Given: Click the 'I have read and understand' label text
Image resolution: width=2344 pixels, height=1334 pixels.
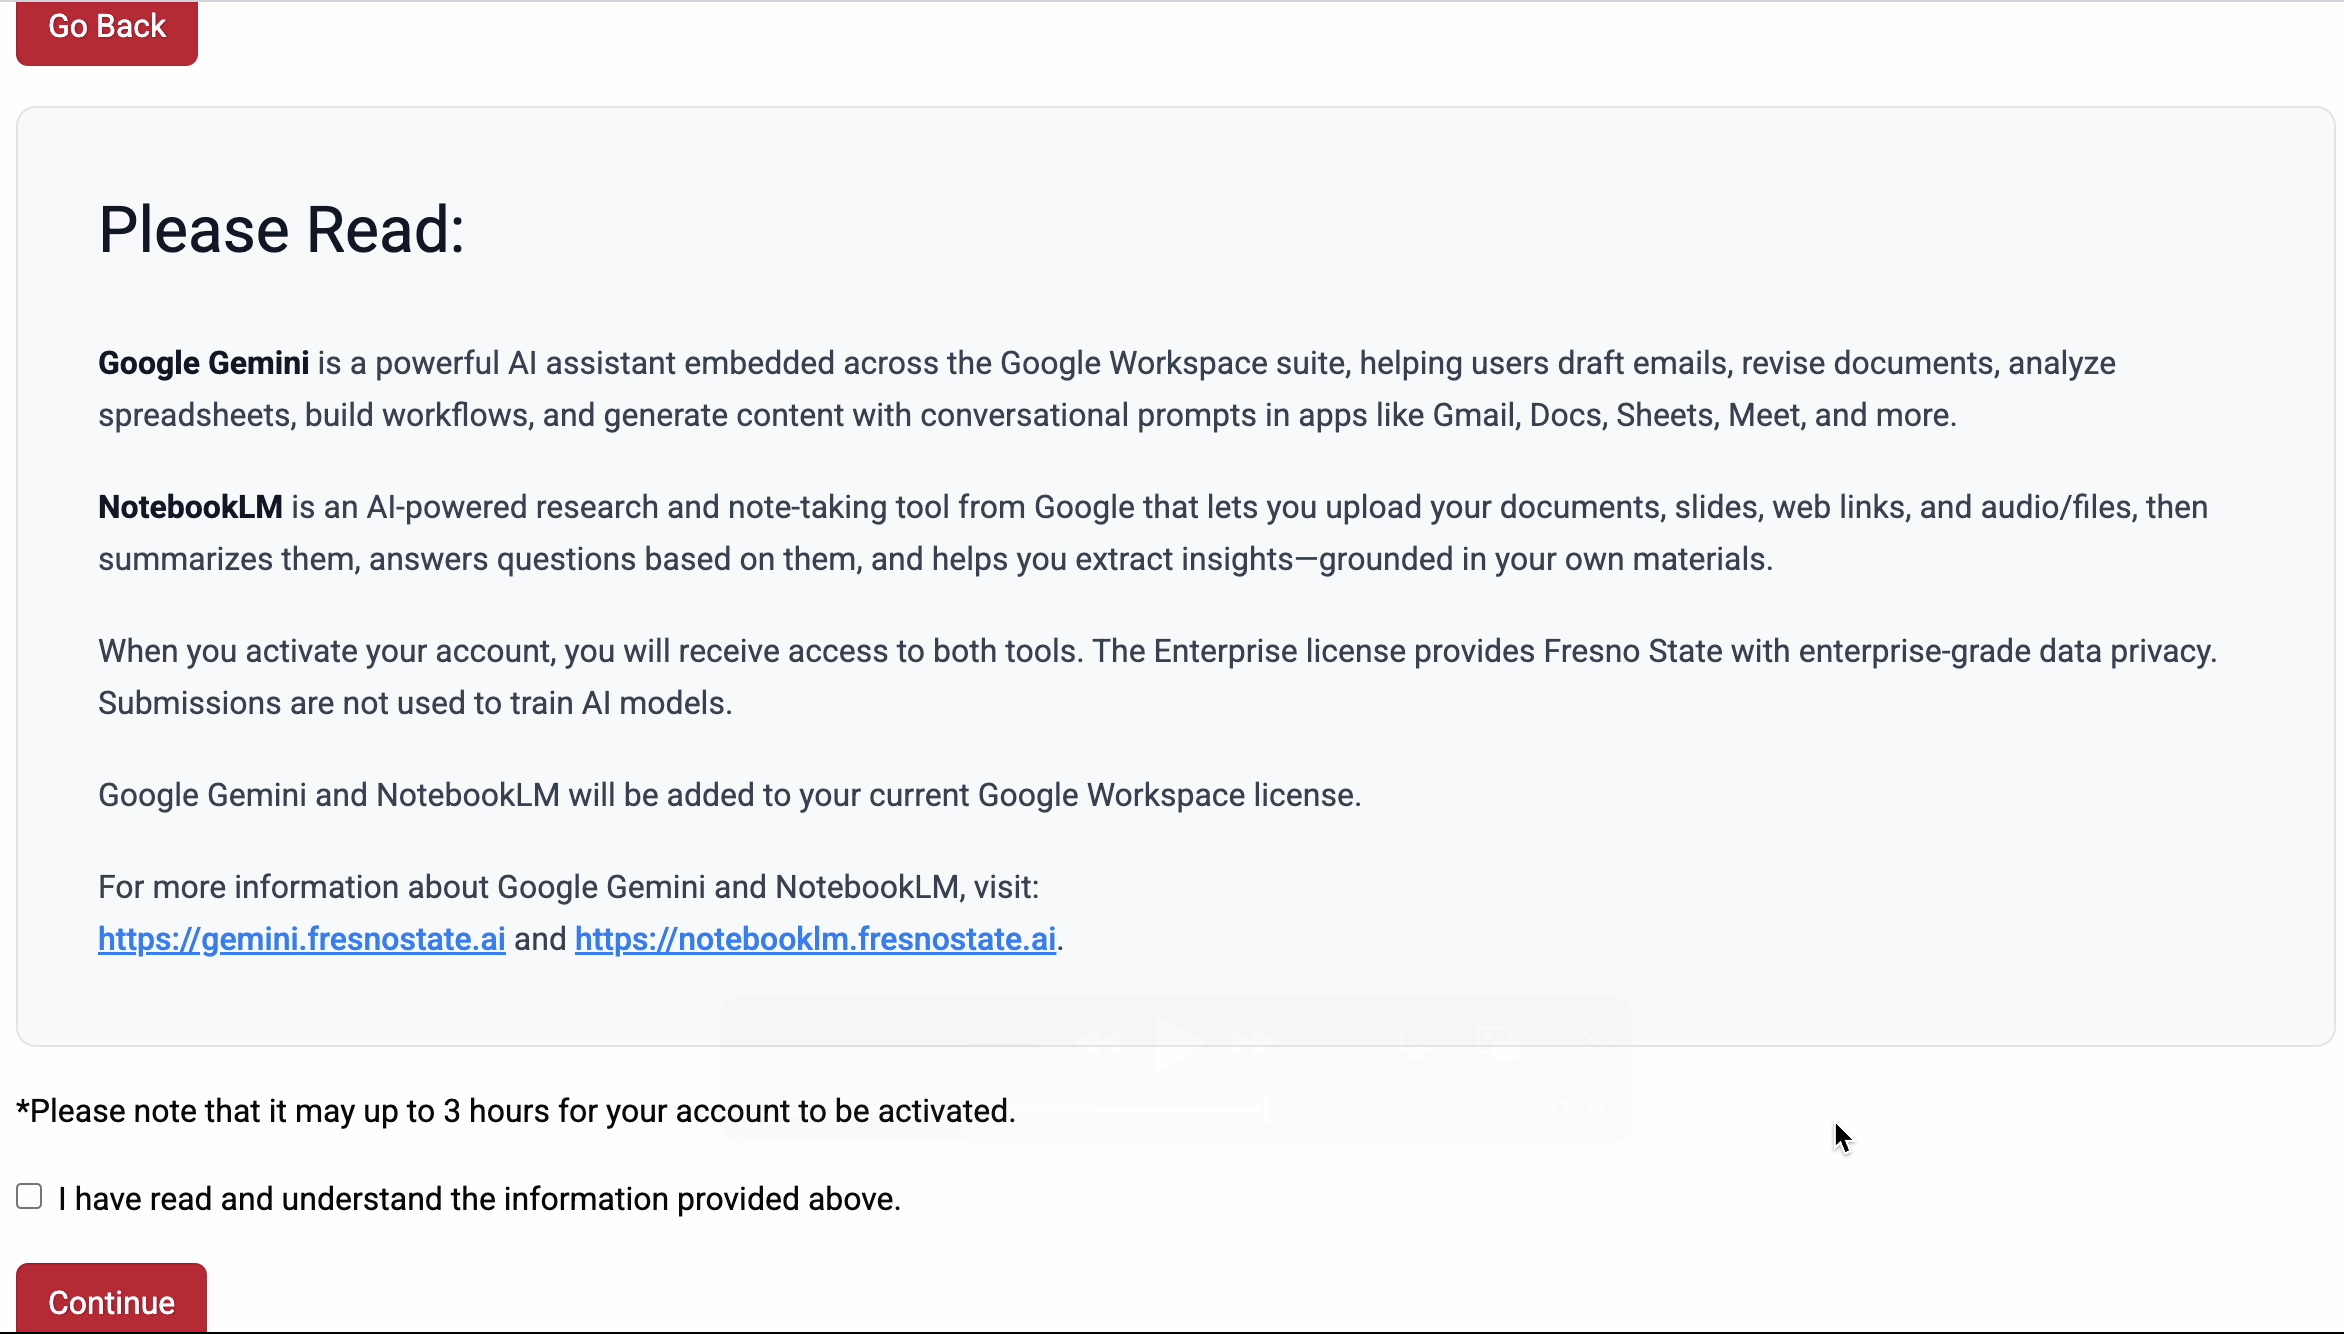Looking at the screenshot, I should [479, 1199].
